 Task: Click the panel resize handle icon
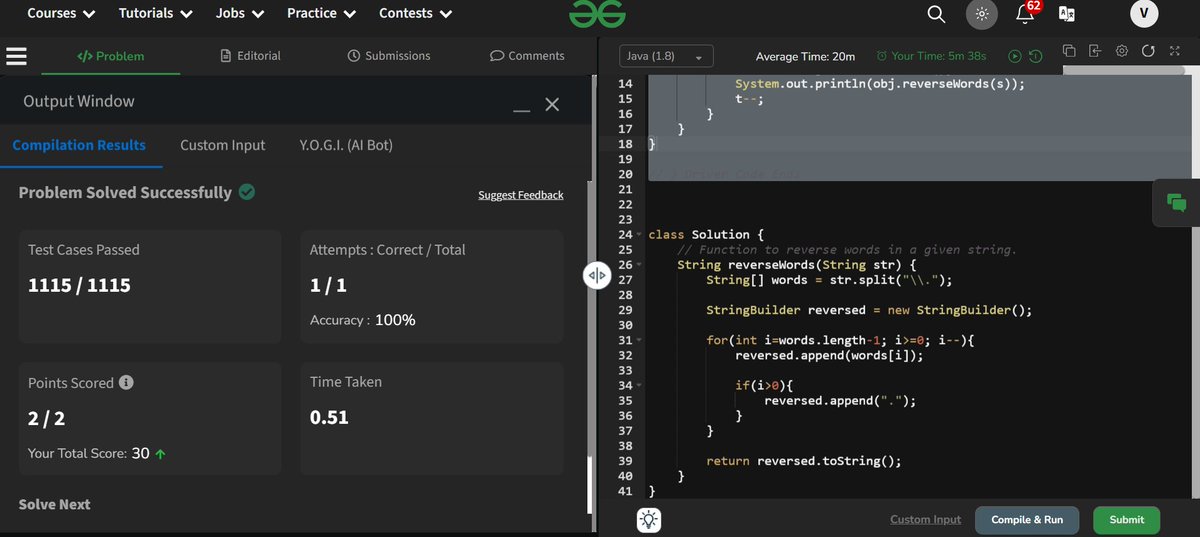[597, 275]
